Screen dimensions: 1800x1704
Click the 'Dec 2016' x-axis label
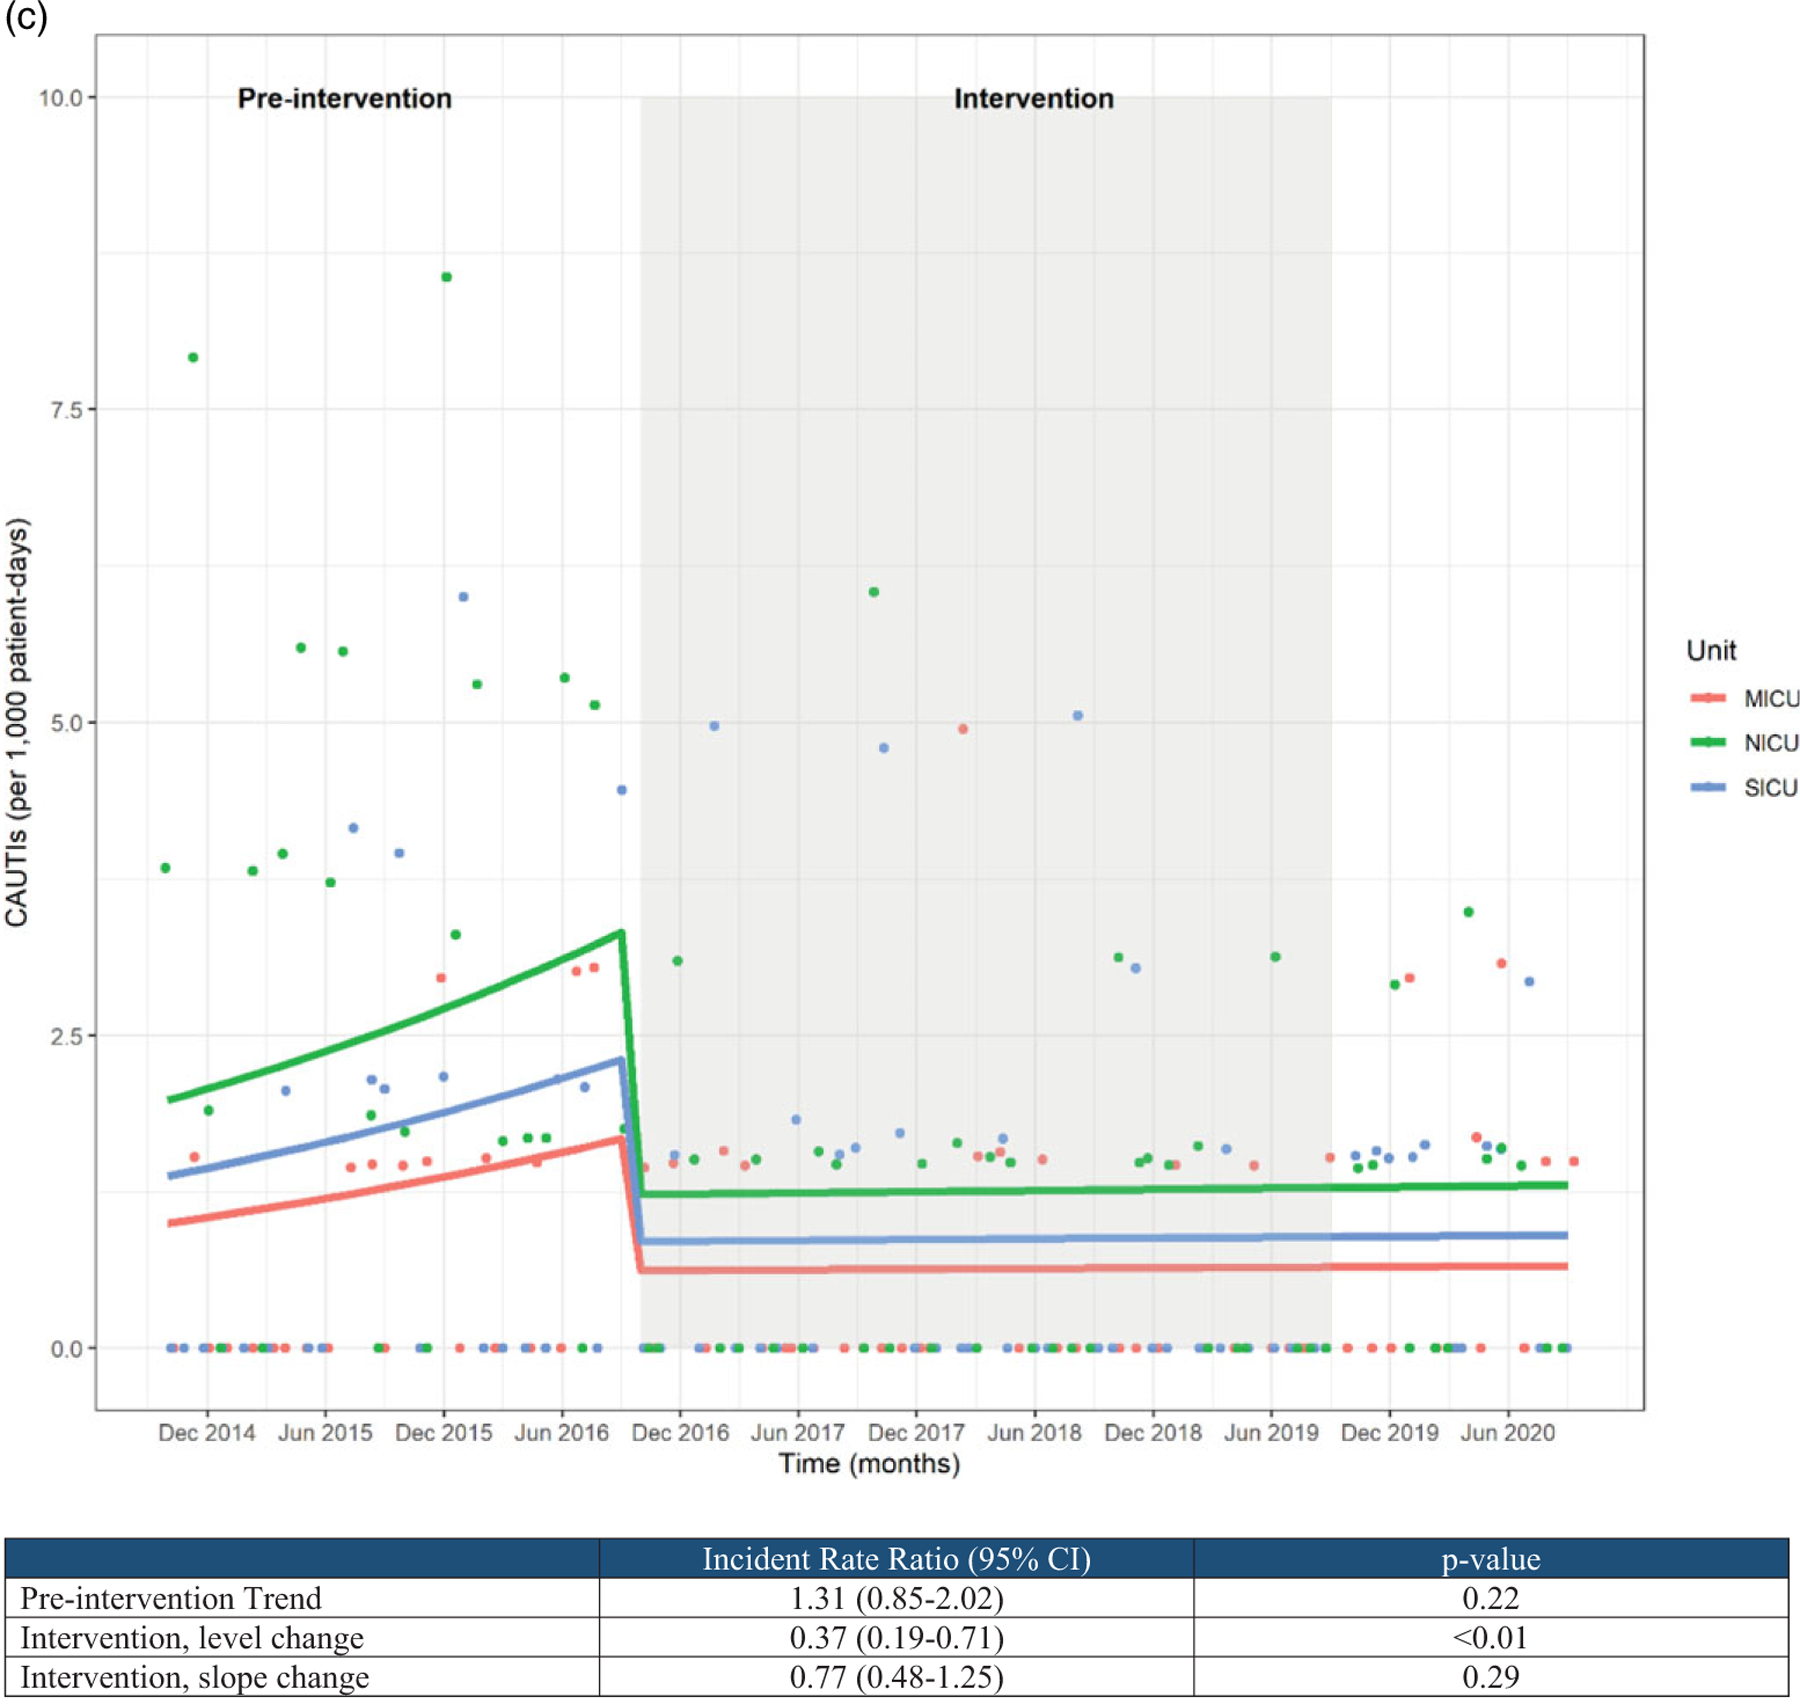pyautogui.click(x=680, y=1432)
